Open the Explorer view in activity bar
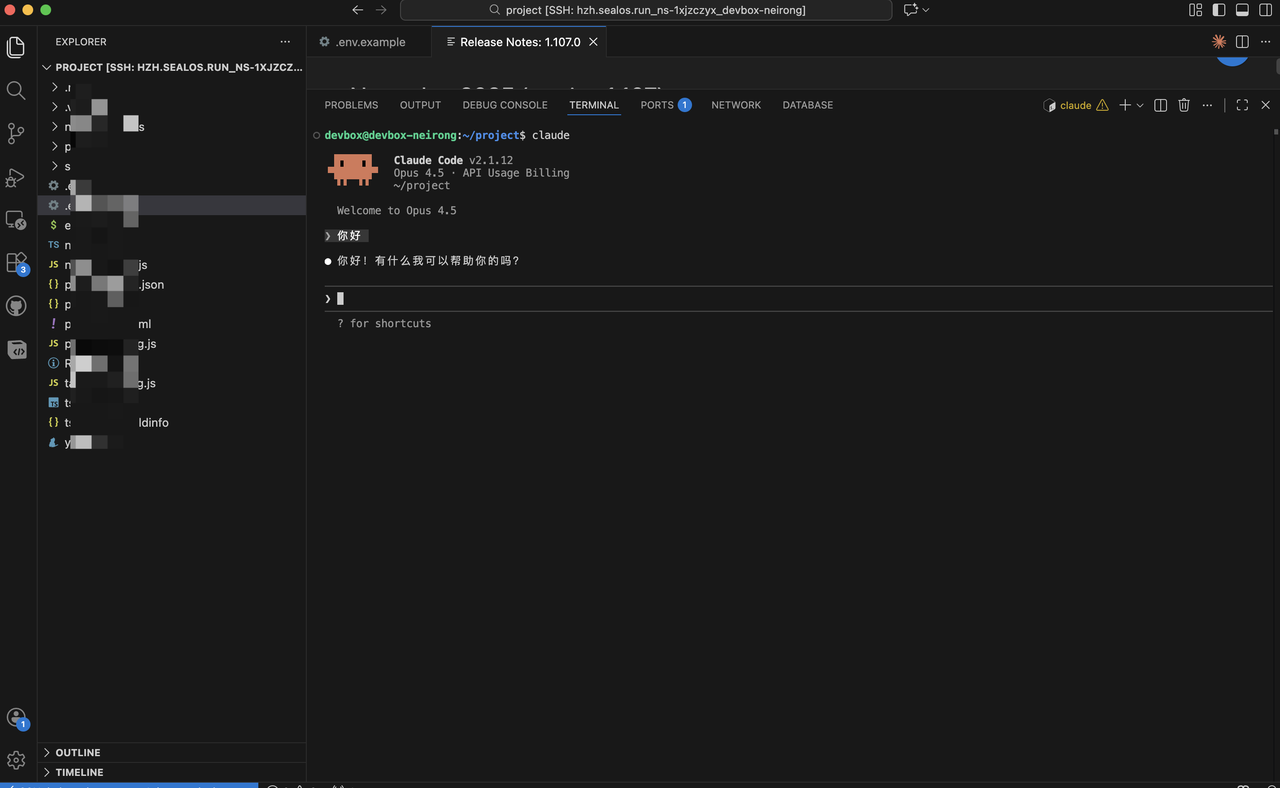 click(16, 47)
